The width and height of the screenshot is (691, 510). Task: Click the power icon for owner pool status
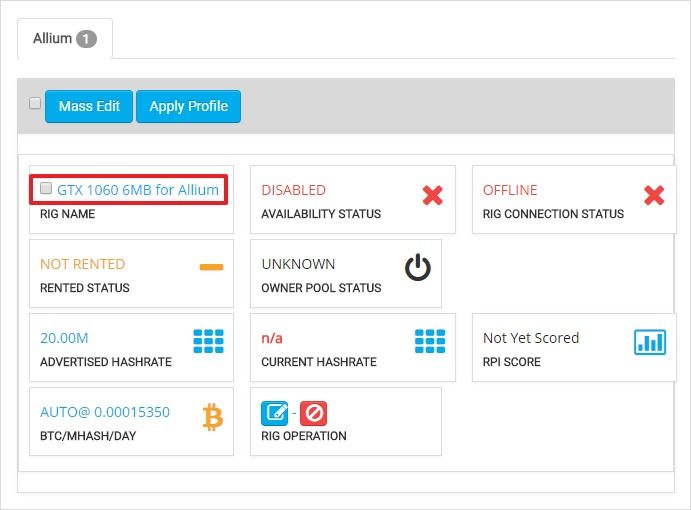418,267
